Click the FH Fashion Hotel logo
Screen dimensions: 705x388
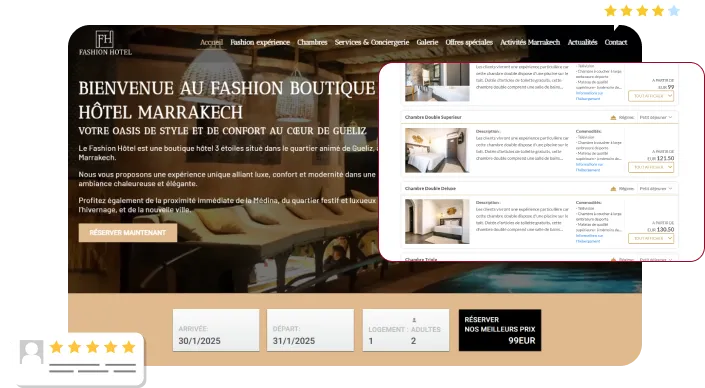pyautogui.click(x=105, y=43)
